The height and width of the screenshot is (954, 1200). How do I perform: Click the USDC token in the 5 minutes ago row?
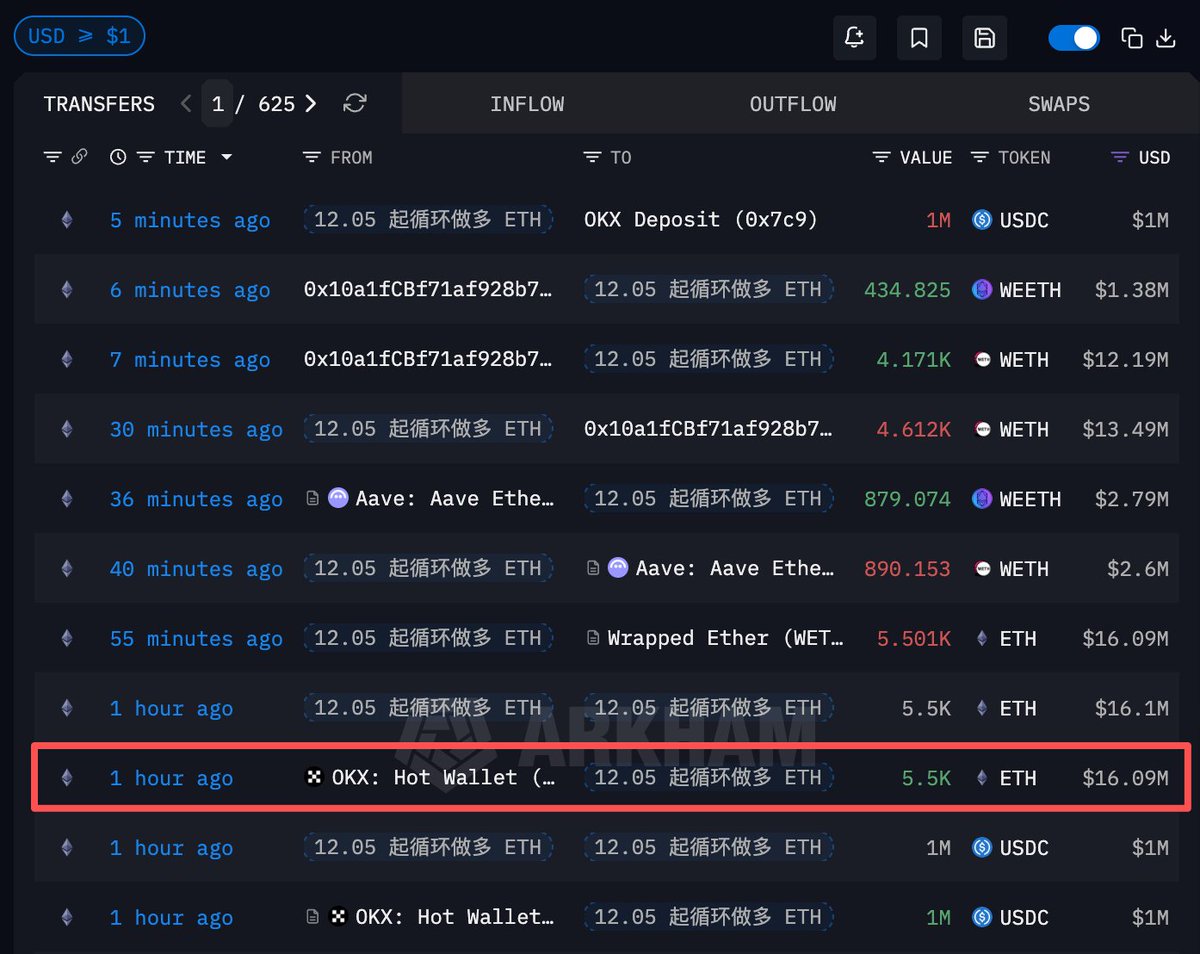click(1010, 220)
